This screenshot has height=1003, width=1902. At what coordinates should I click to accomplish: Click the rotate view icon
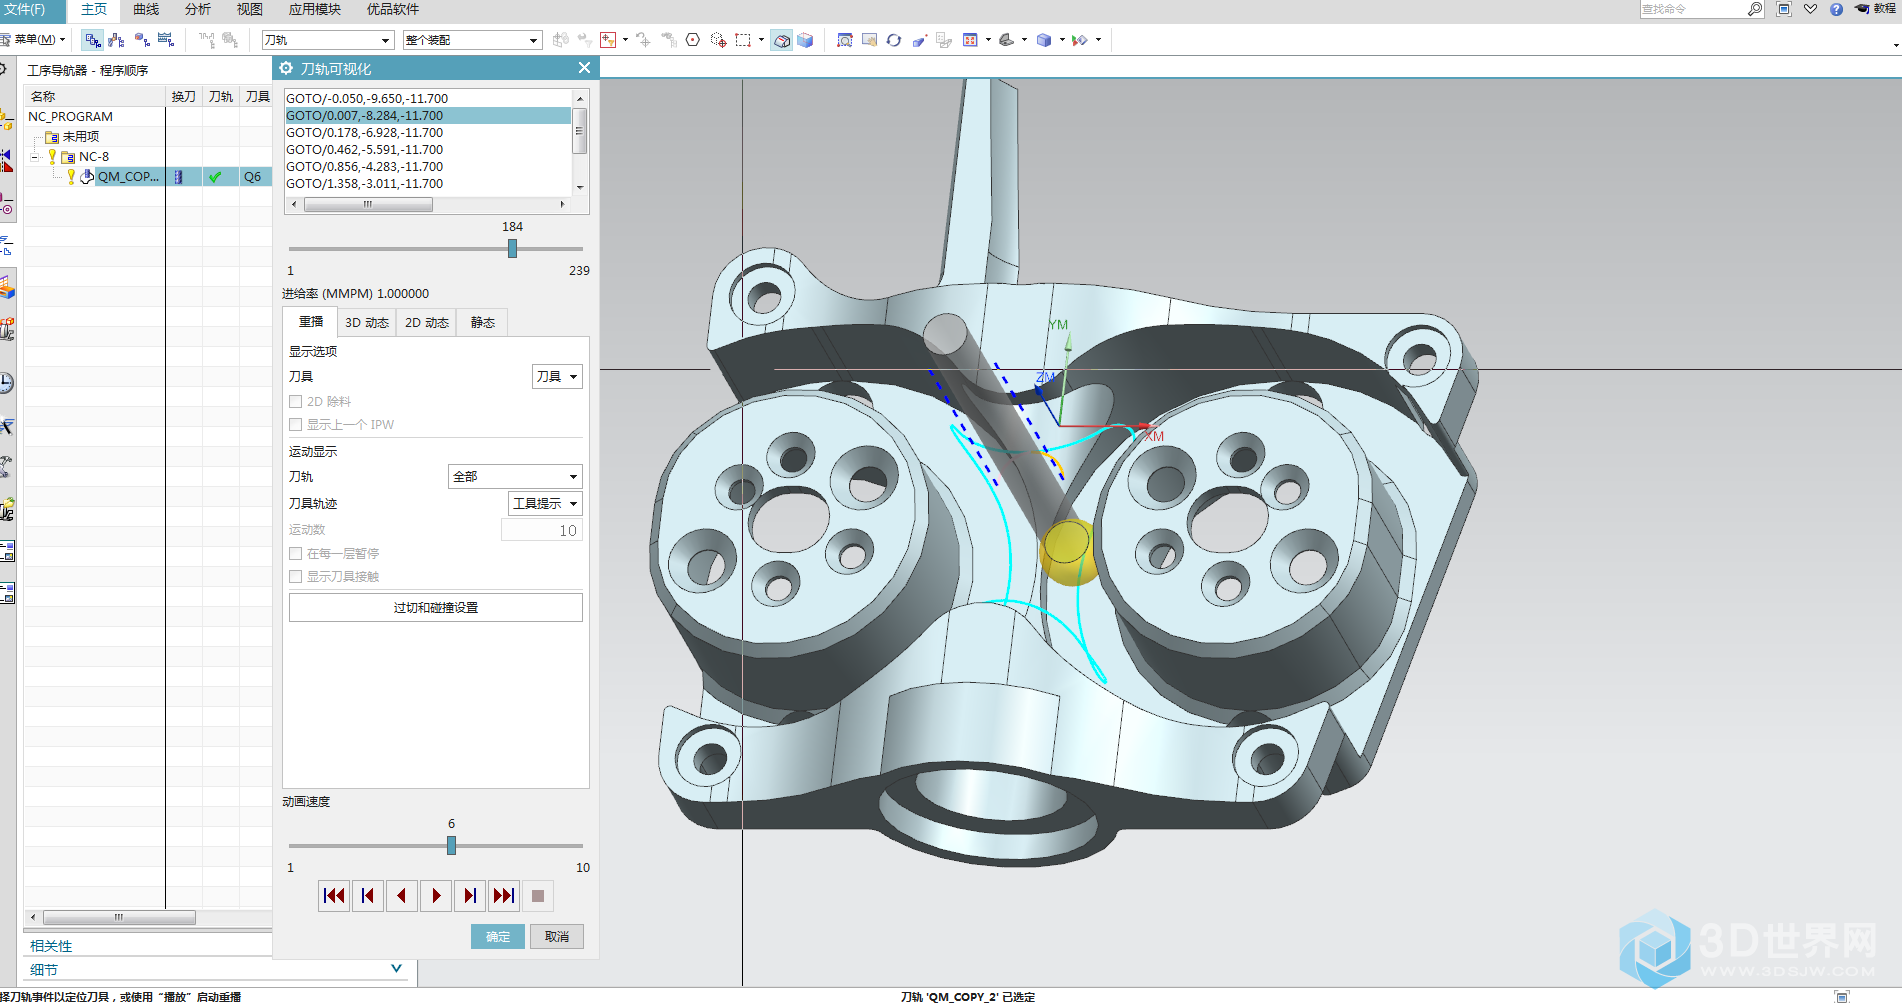[894, 40]
